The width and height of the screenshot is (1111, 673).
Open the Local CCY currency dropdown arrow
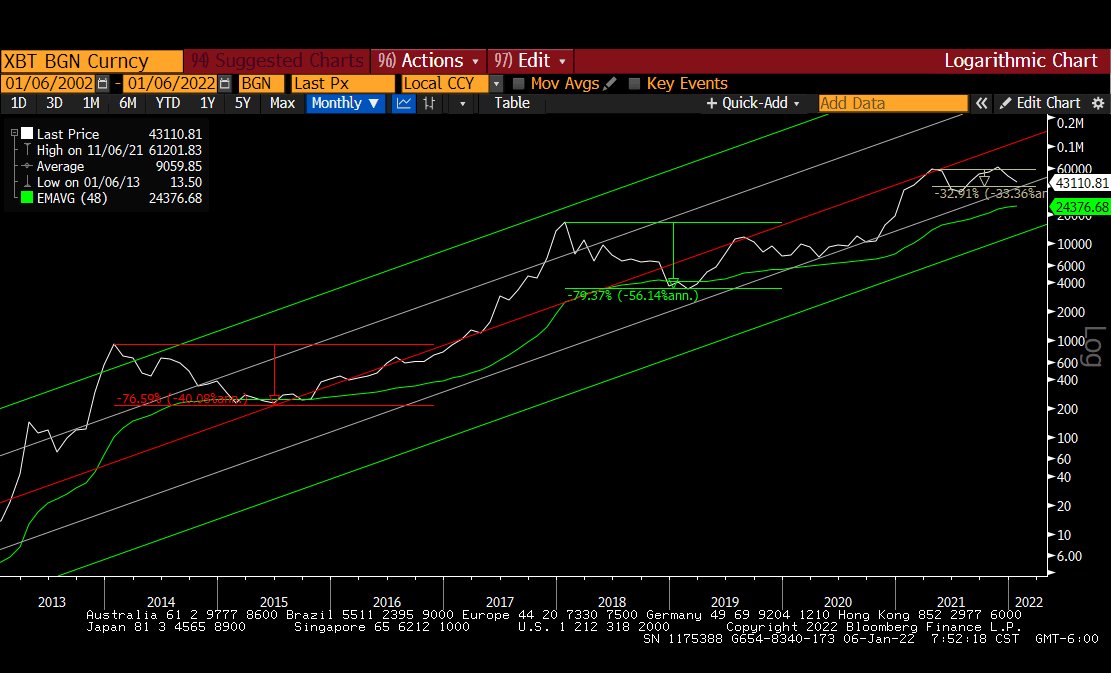497,84
